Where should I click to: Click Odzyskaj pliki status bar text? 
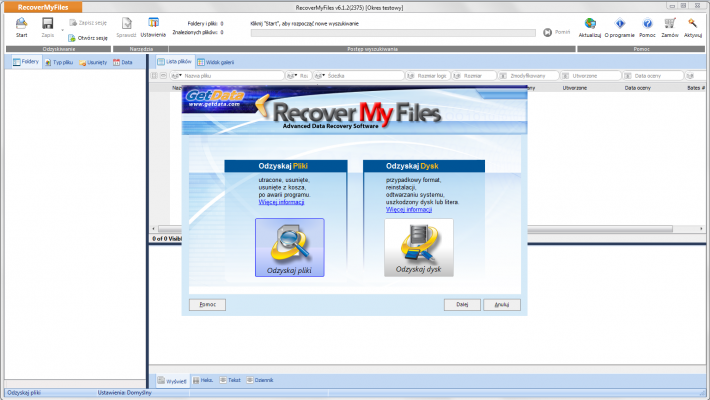pos(24,393)
